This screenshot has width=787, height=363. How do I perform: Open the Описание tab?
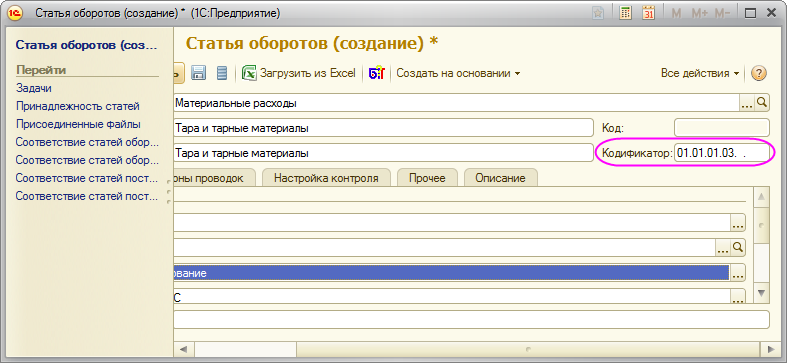[x=500, y=178]
